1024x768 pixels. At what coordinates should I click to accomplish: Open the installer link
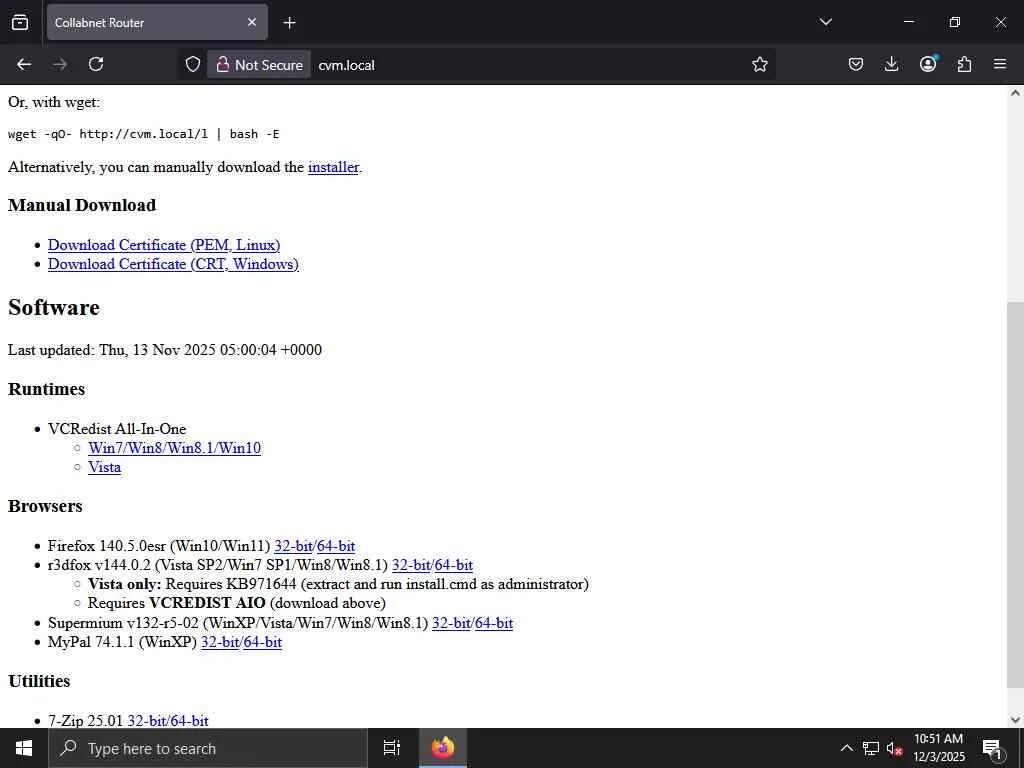click(333, 167)
